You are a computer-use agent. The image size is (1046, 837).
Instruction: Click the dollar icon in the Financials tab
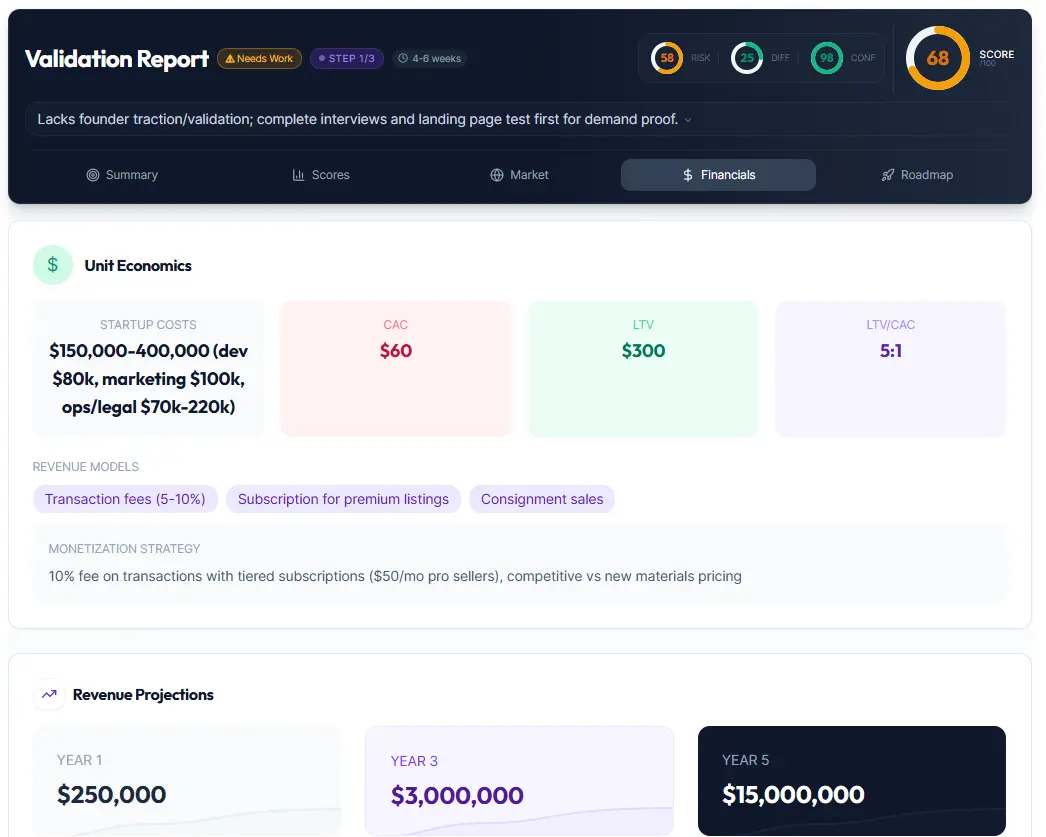click(686, 174)
